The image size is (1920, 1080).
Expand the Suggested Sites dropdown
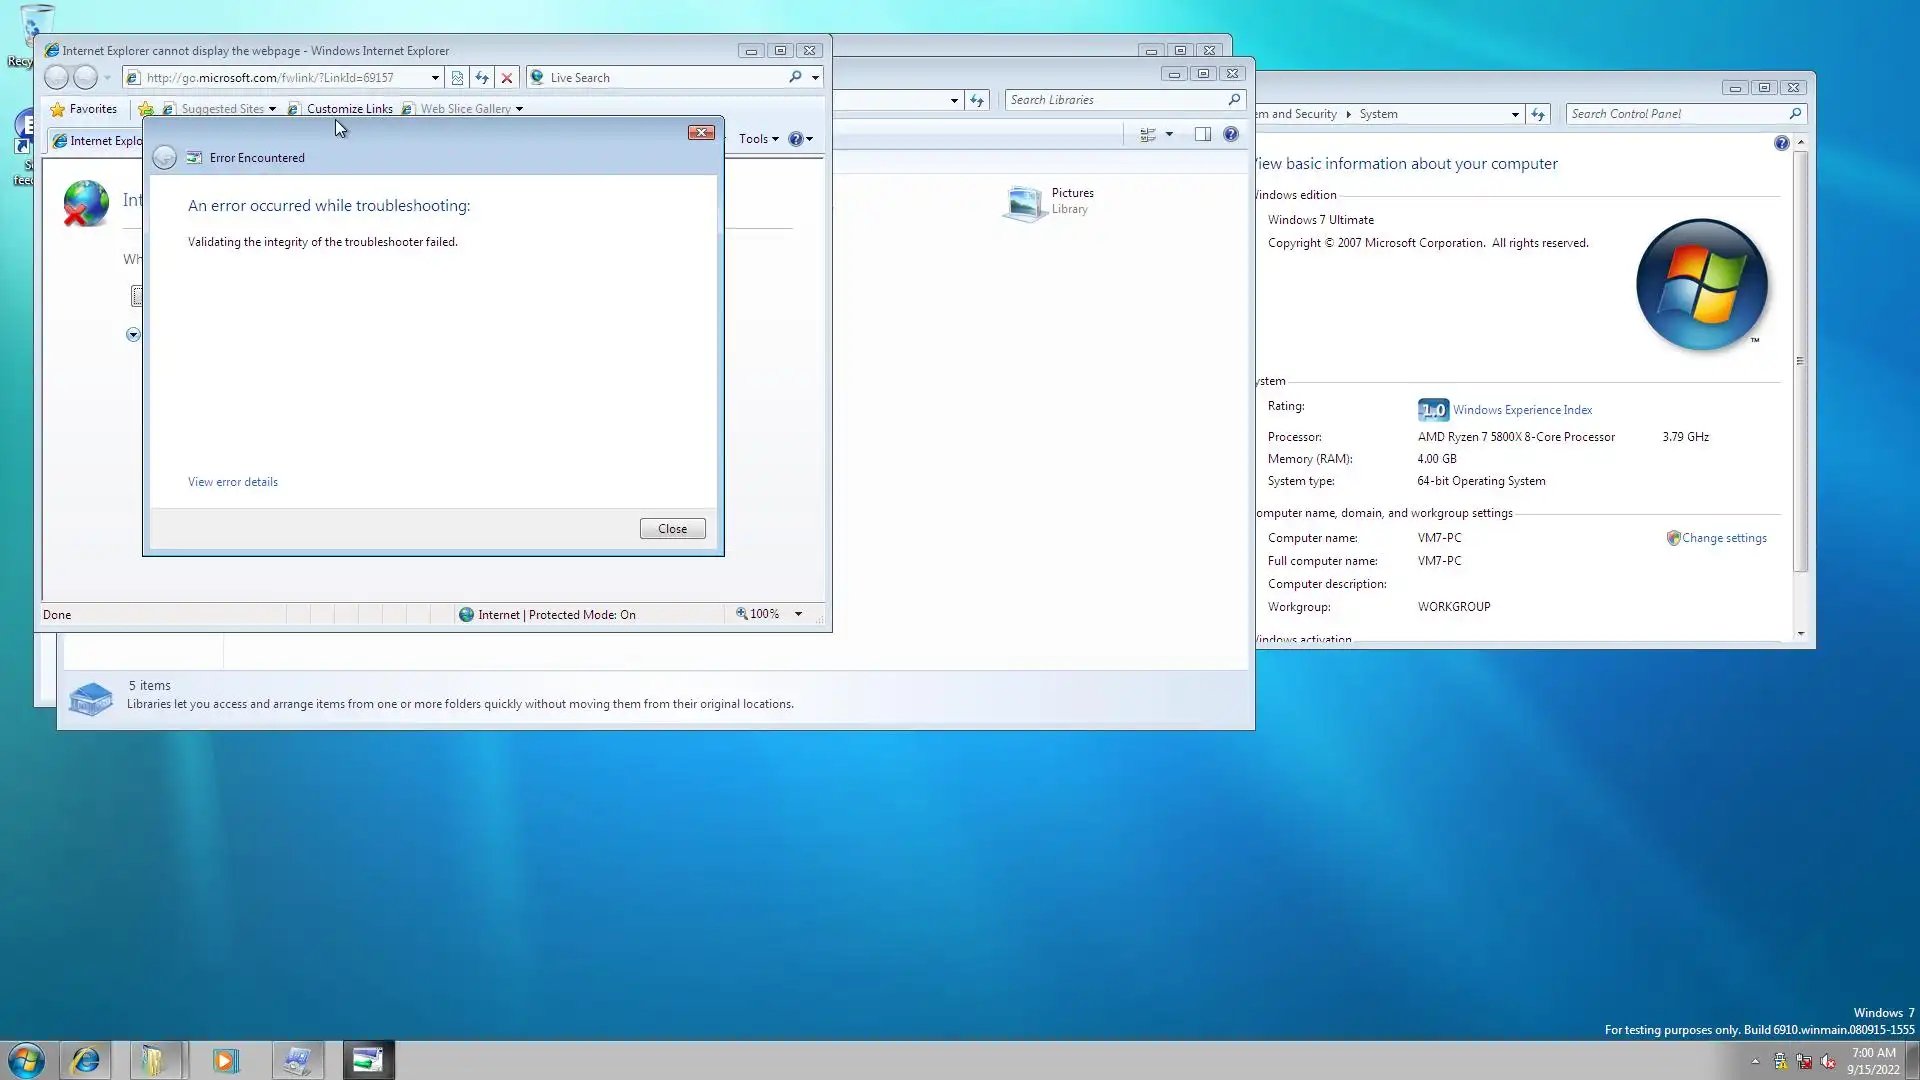click(272, 109)
